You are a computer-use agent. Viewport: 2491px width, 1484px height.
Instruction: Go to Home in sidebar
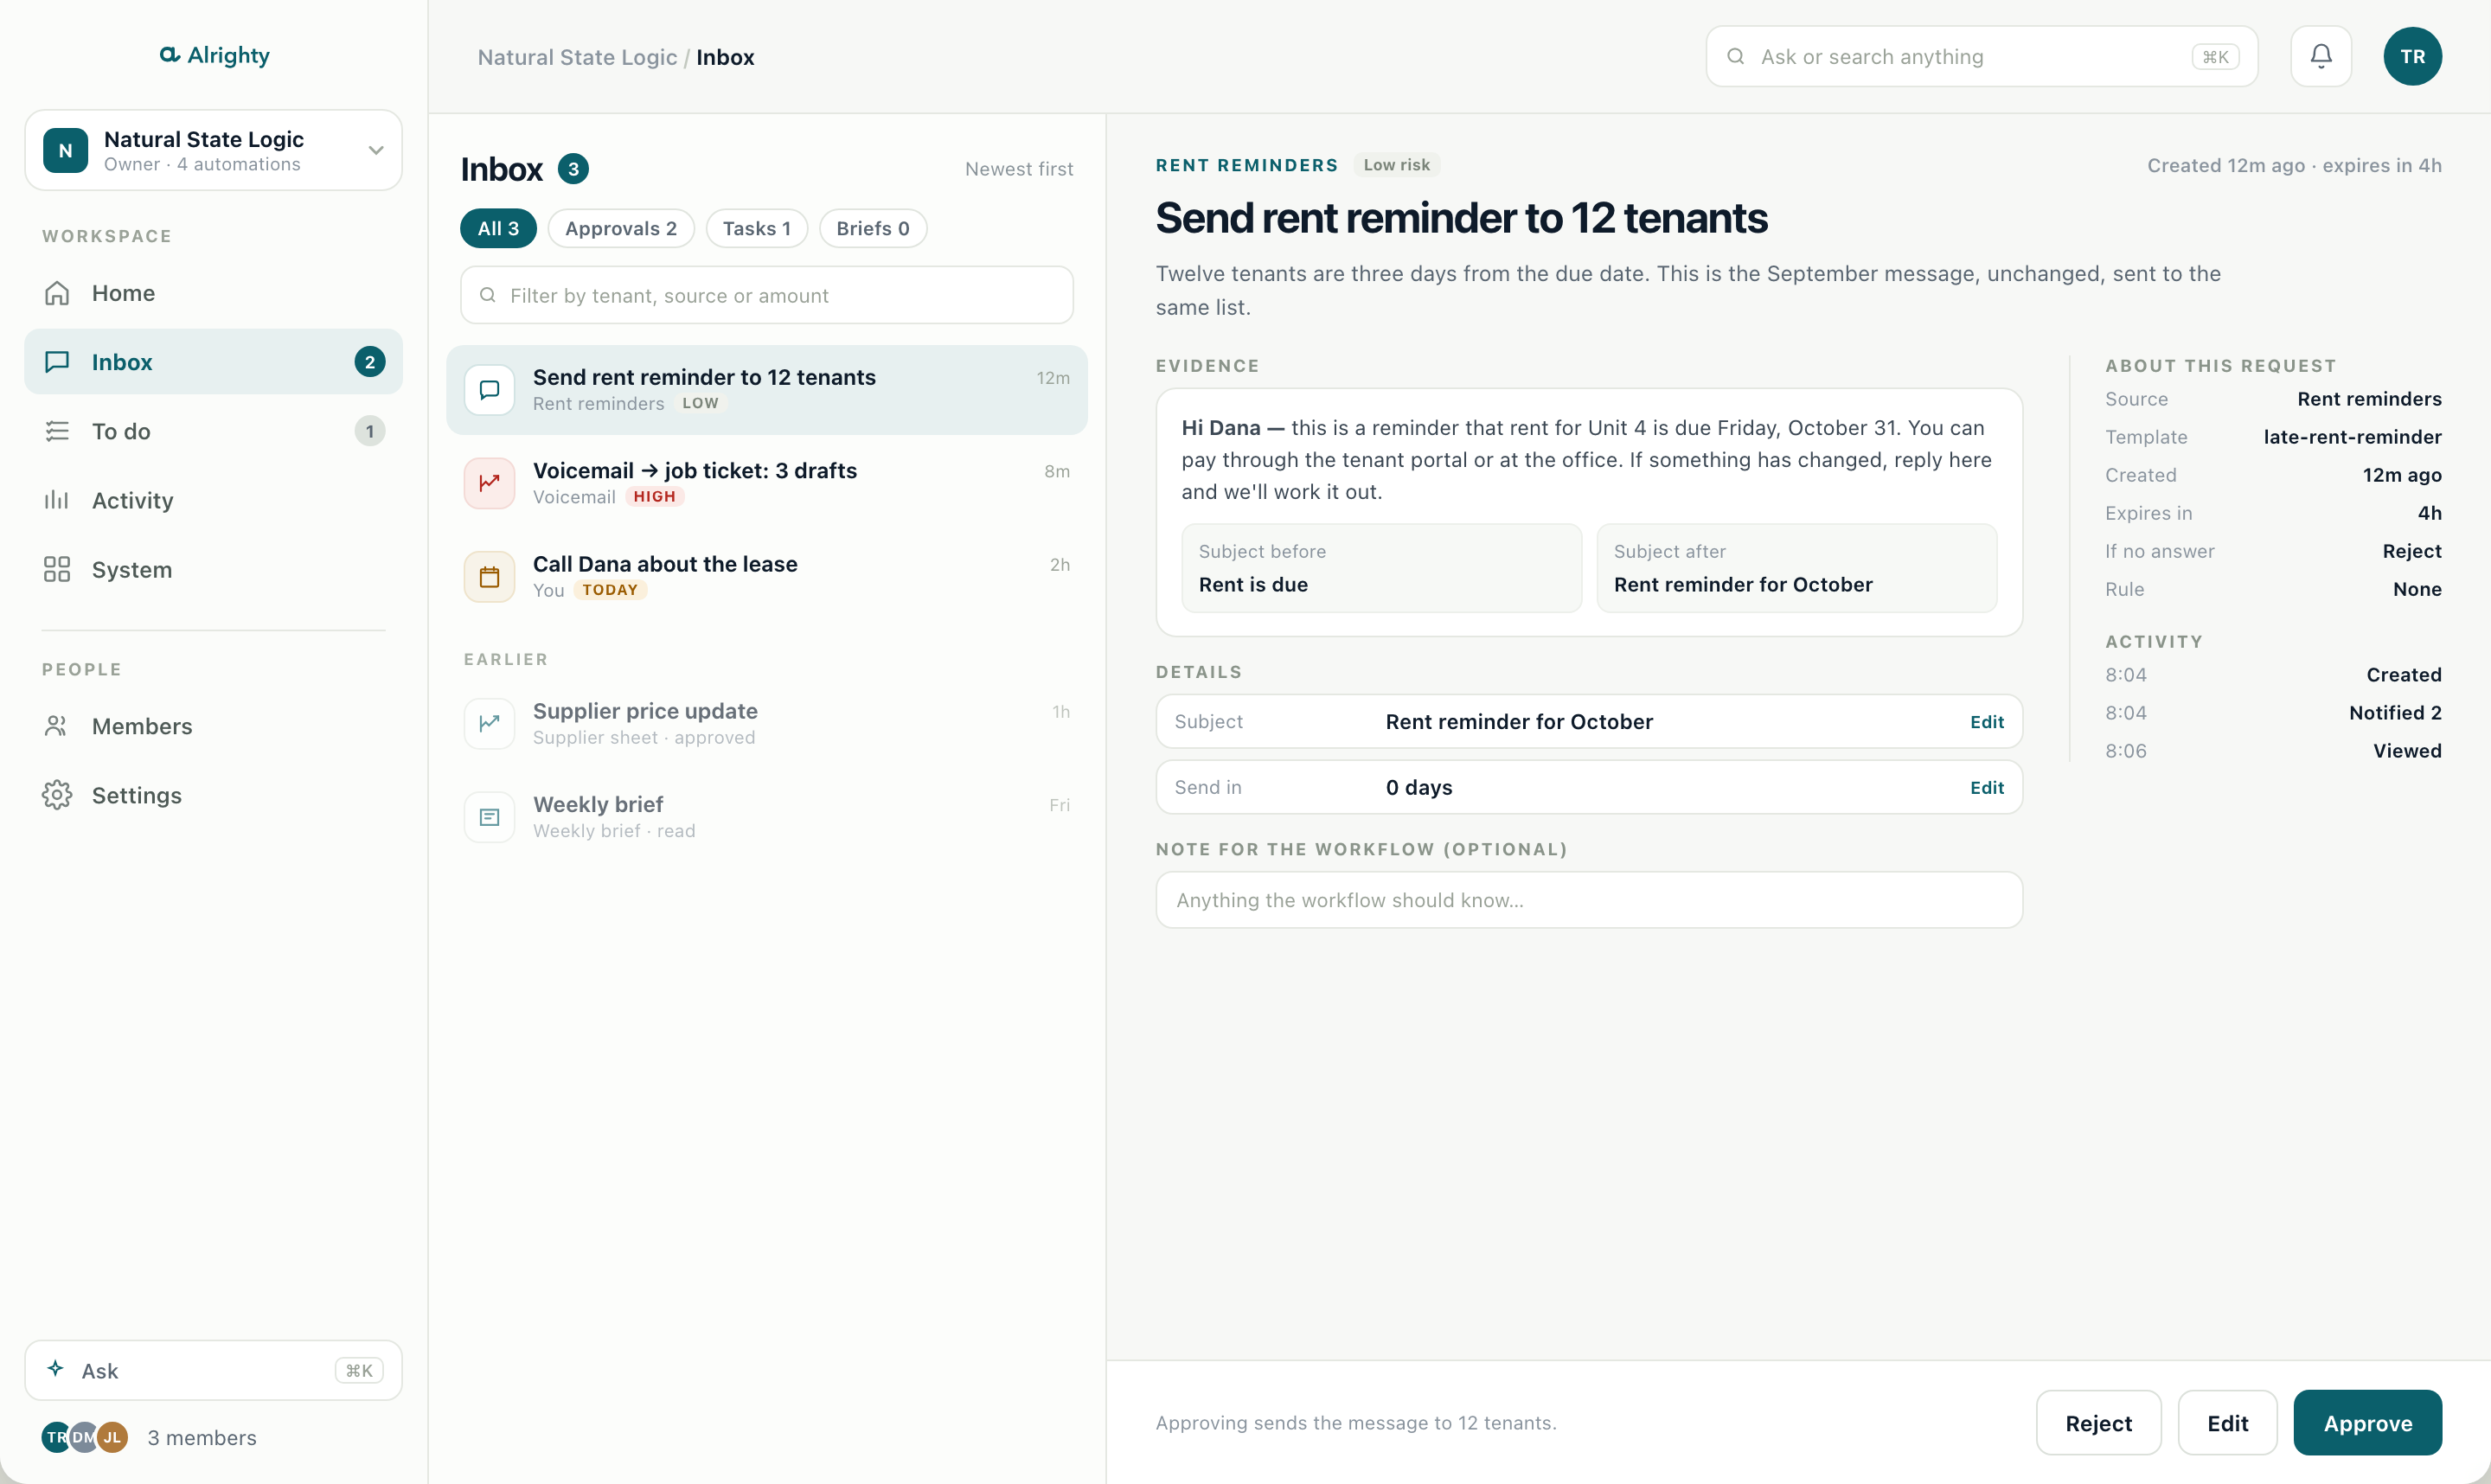(x=213, y=293)
